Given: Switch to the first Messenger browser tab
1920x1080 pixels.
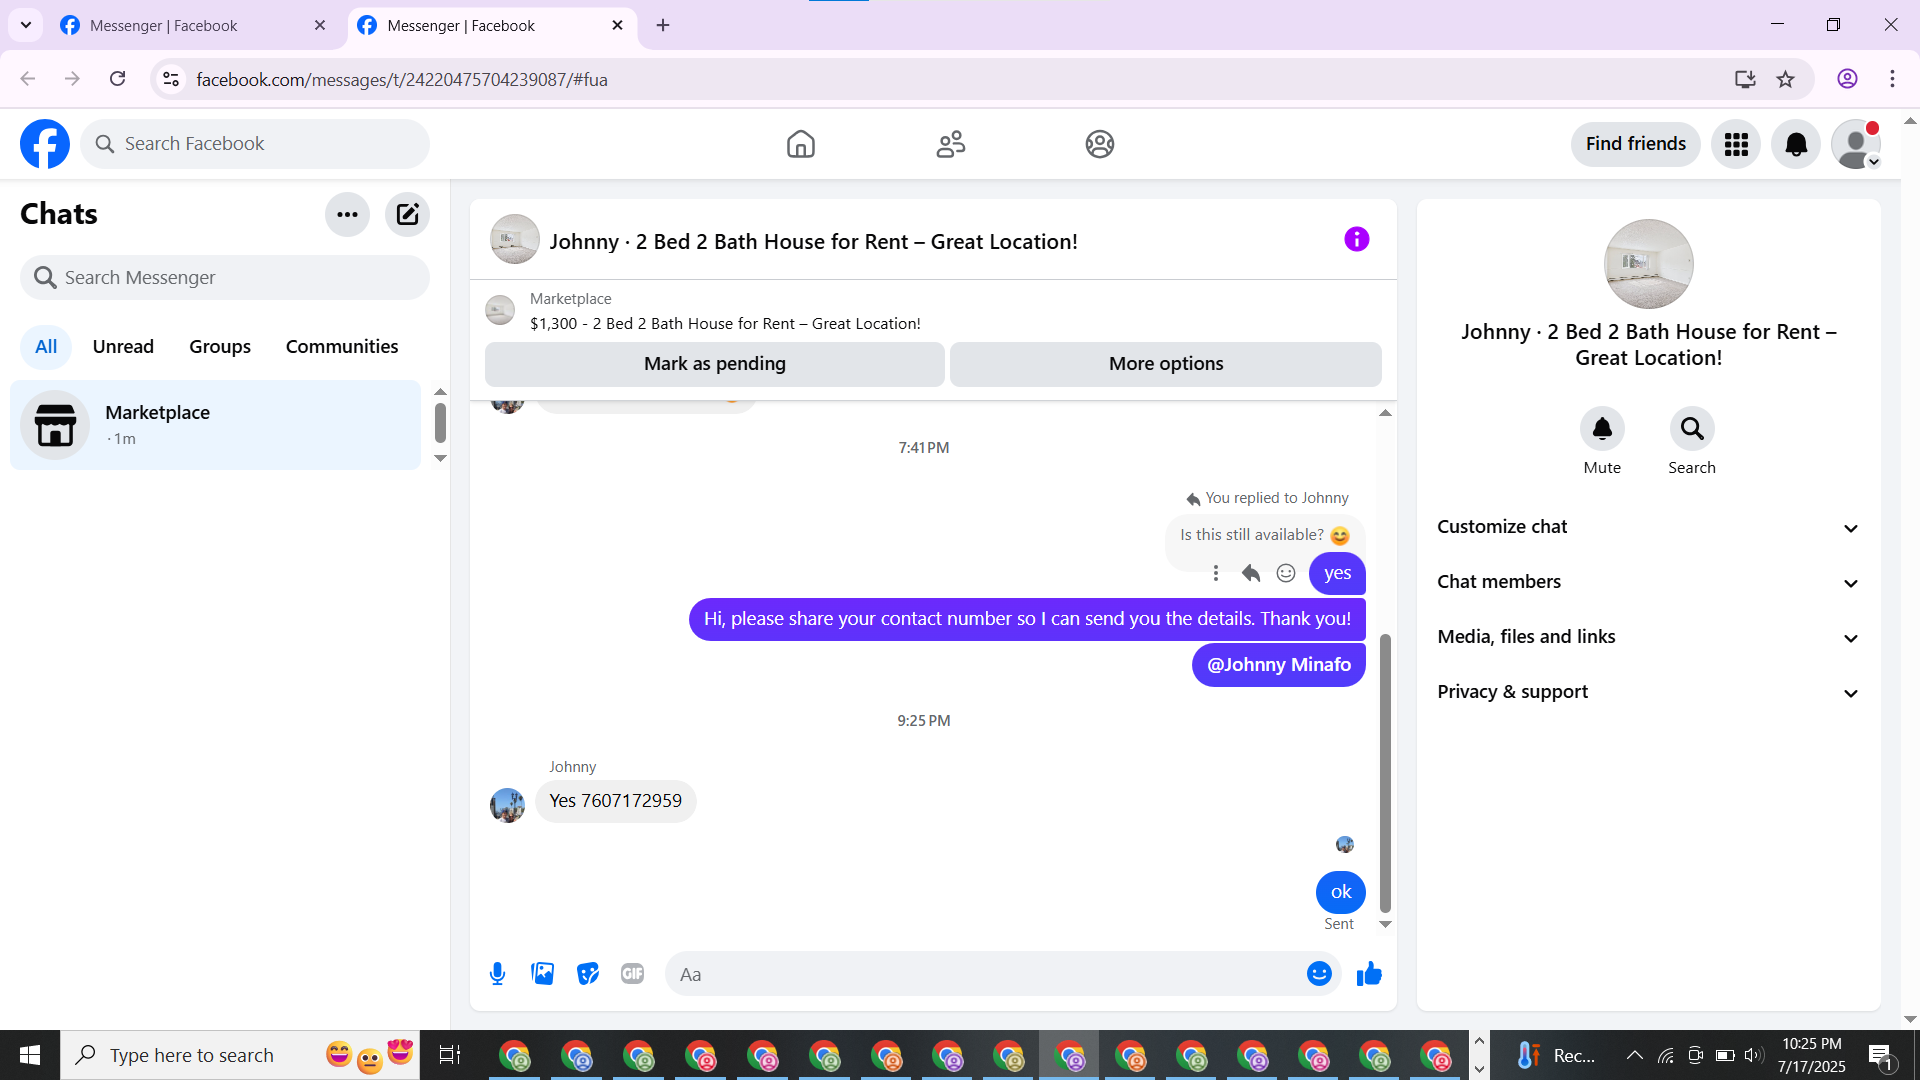Looking at the screenshot, I should 191,26.
